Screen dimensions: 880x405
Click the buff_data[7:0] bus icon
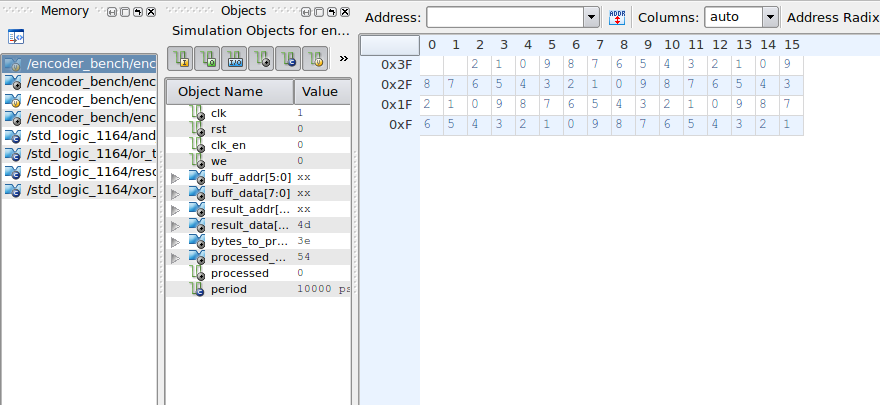pos(197,193)
